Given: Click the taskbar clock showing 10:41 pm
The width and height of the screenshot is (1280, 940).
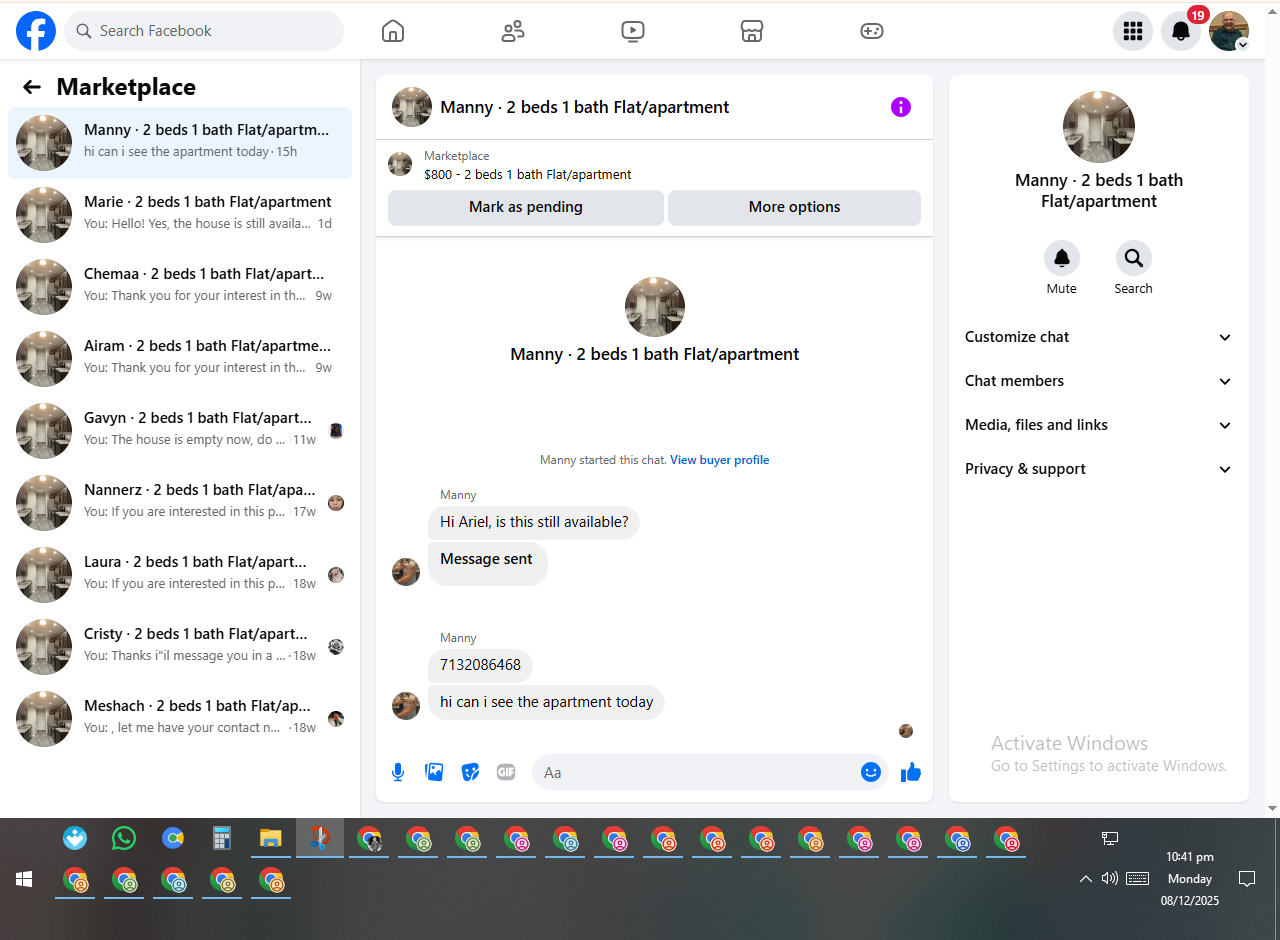Looking at the screenshot, I should click(1189, 879).
